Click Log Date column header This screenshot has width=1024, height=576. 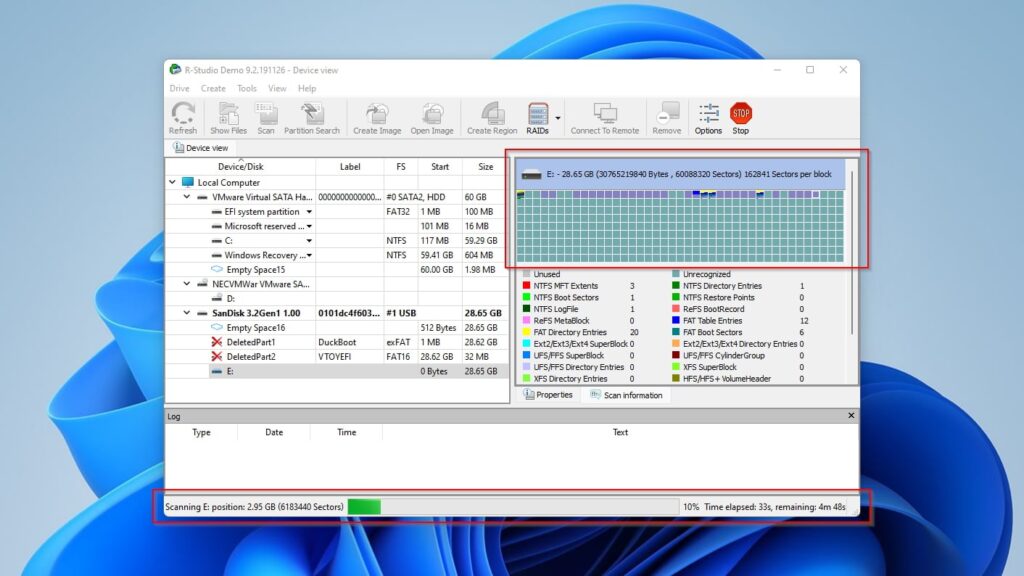pyautogui.click(x=274, y=432)
